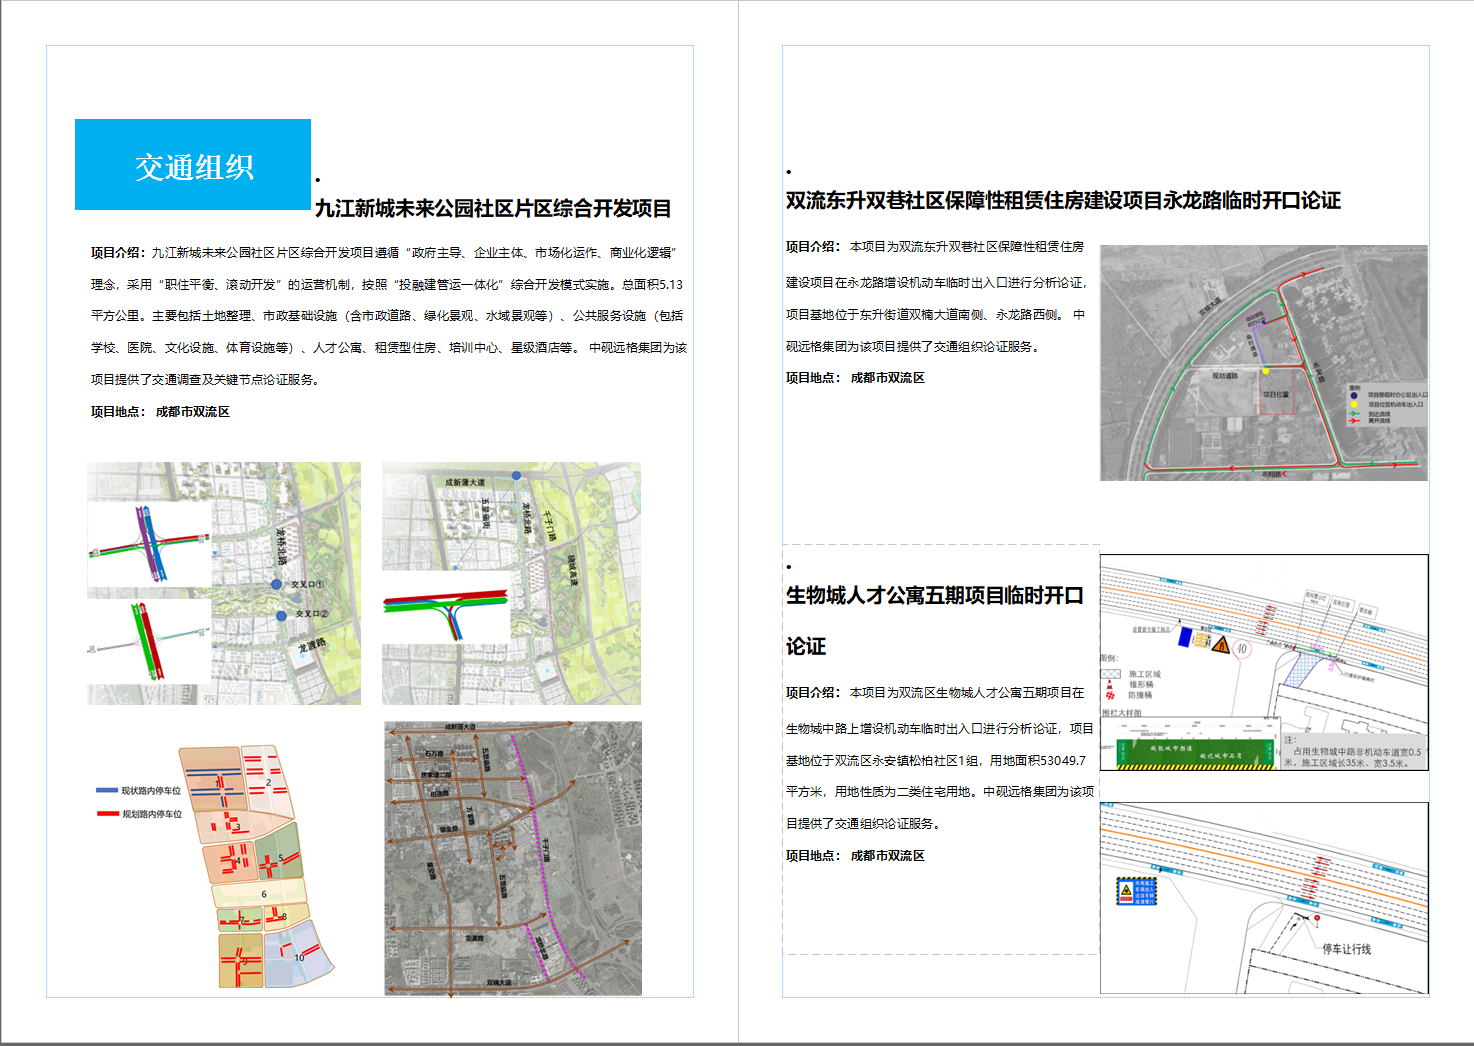This screenshot has width=1474, height=1046.
Task: Click the heading continuation word 论证
Action: point(805,646)
